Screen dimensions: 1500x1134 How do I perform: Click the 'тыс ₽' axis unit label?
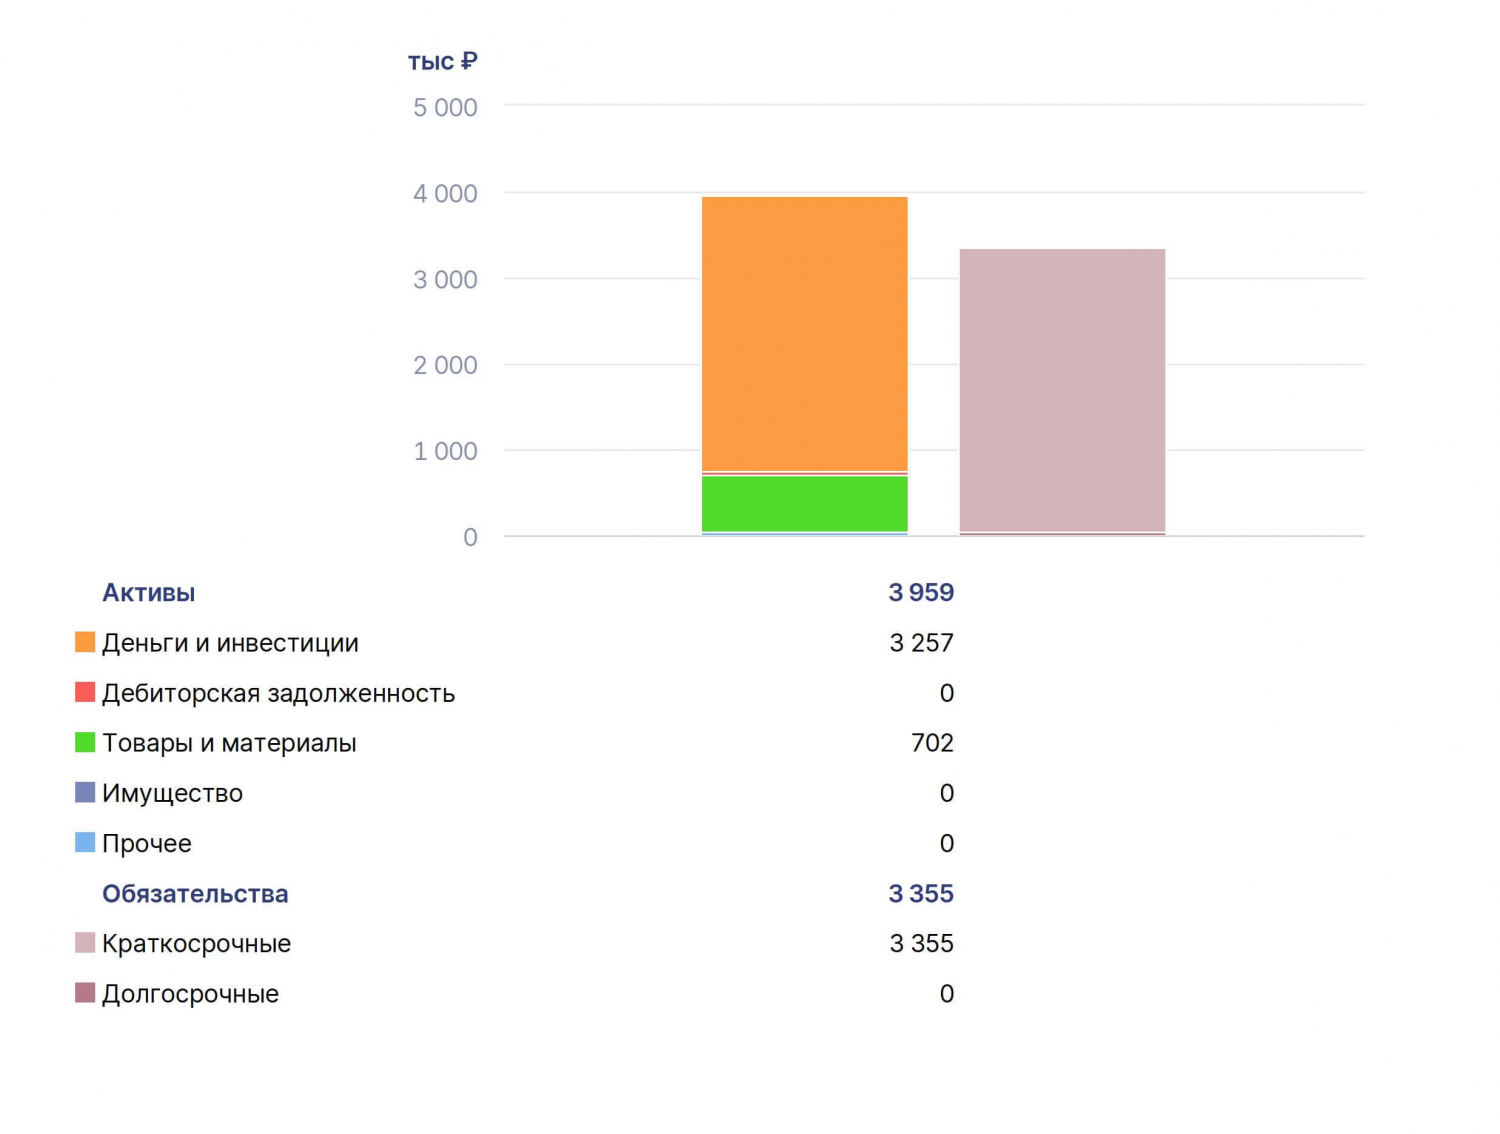(443, 62)
